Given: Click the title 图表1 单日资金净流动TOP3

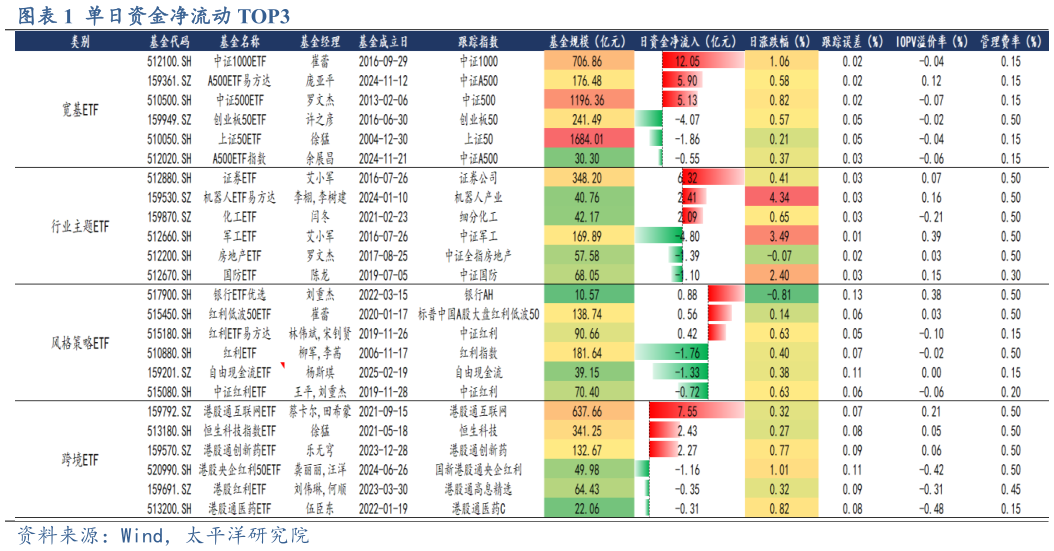Looking at the screenshot, I should pos(153,15).
